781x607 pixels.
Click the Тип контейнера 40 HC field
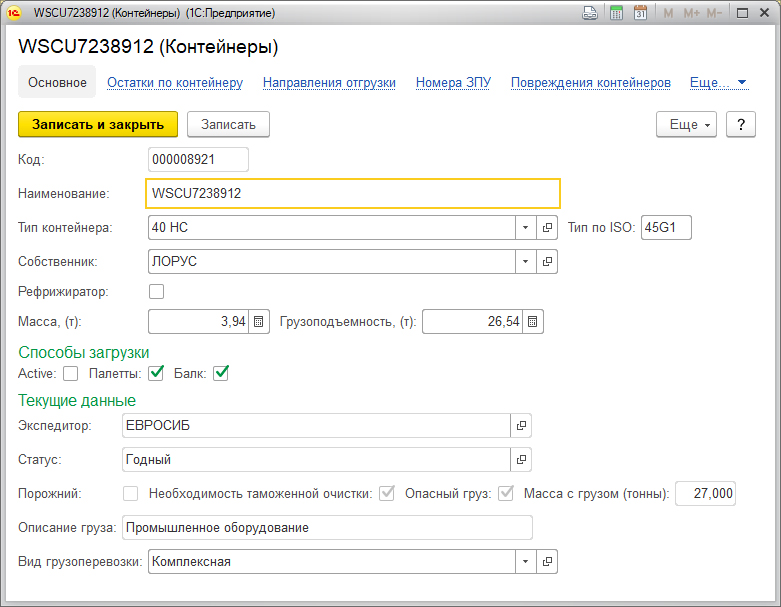(332, 228)
